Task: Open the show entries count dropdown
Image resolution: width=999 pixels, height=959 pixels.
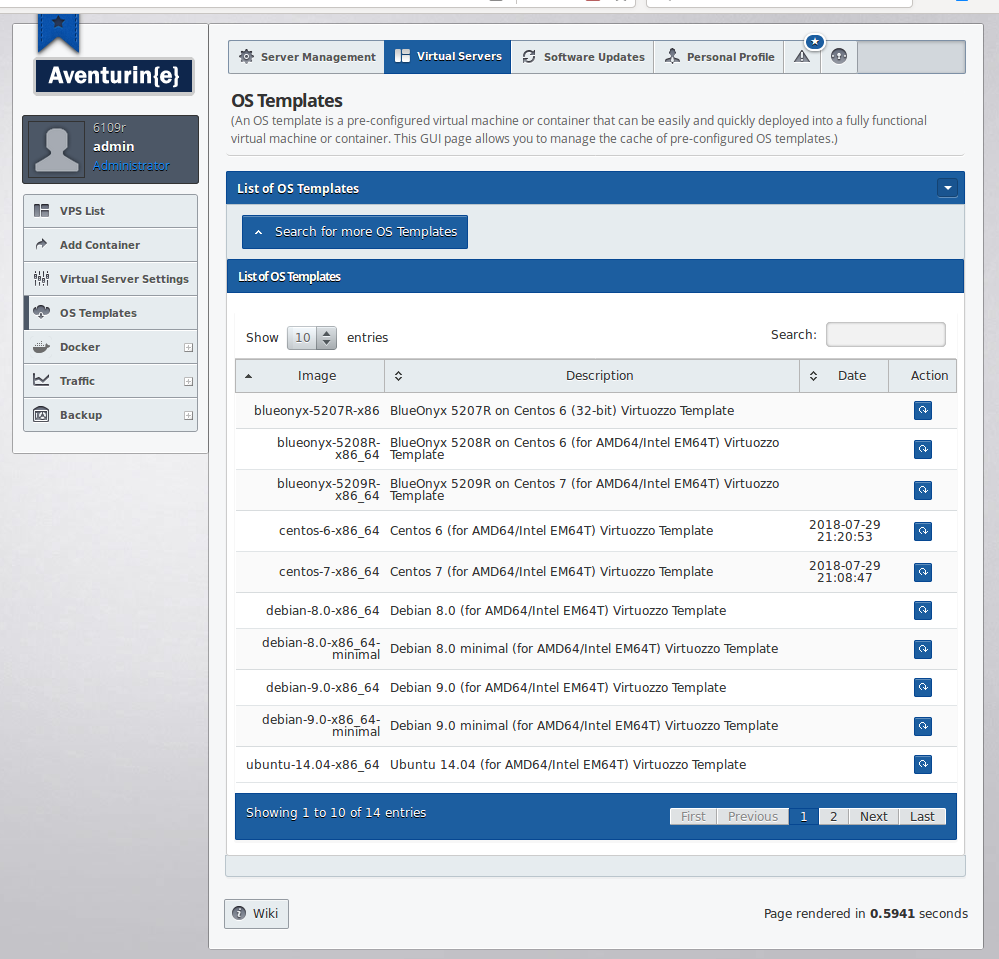Action: [312, 338]
